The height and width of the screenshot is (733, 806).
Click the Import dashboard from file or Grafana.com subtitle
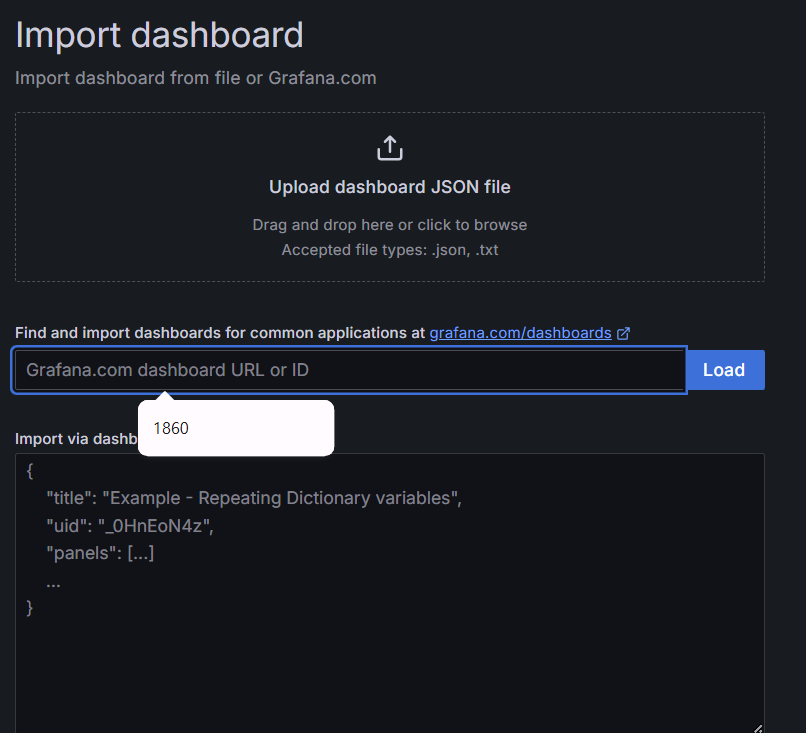[x=196, y=78]
